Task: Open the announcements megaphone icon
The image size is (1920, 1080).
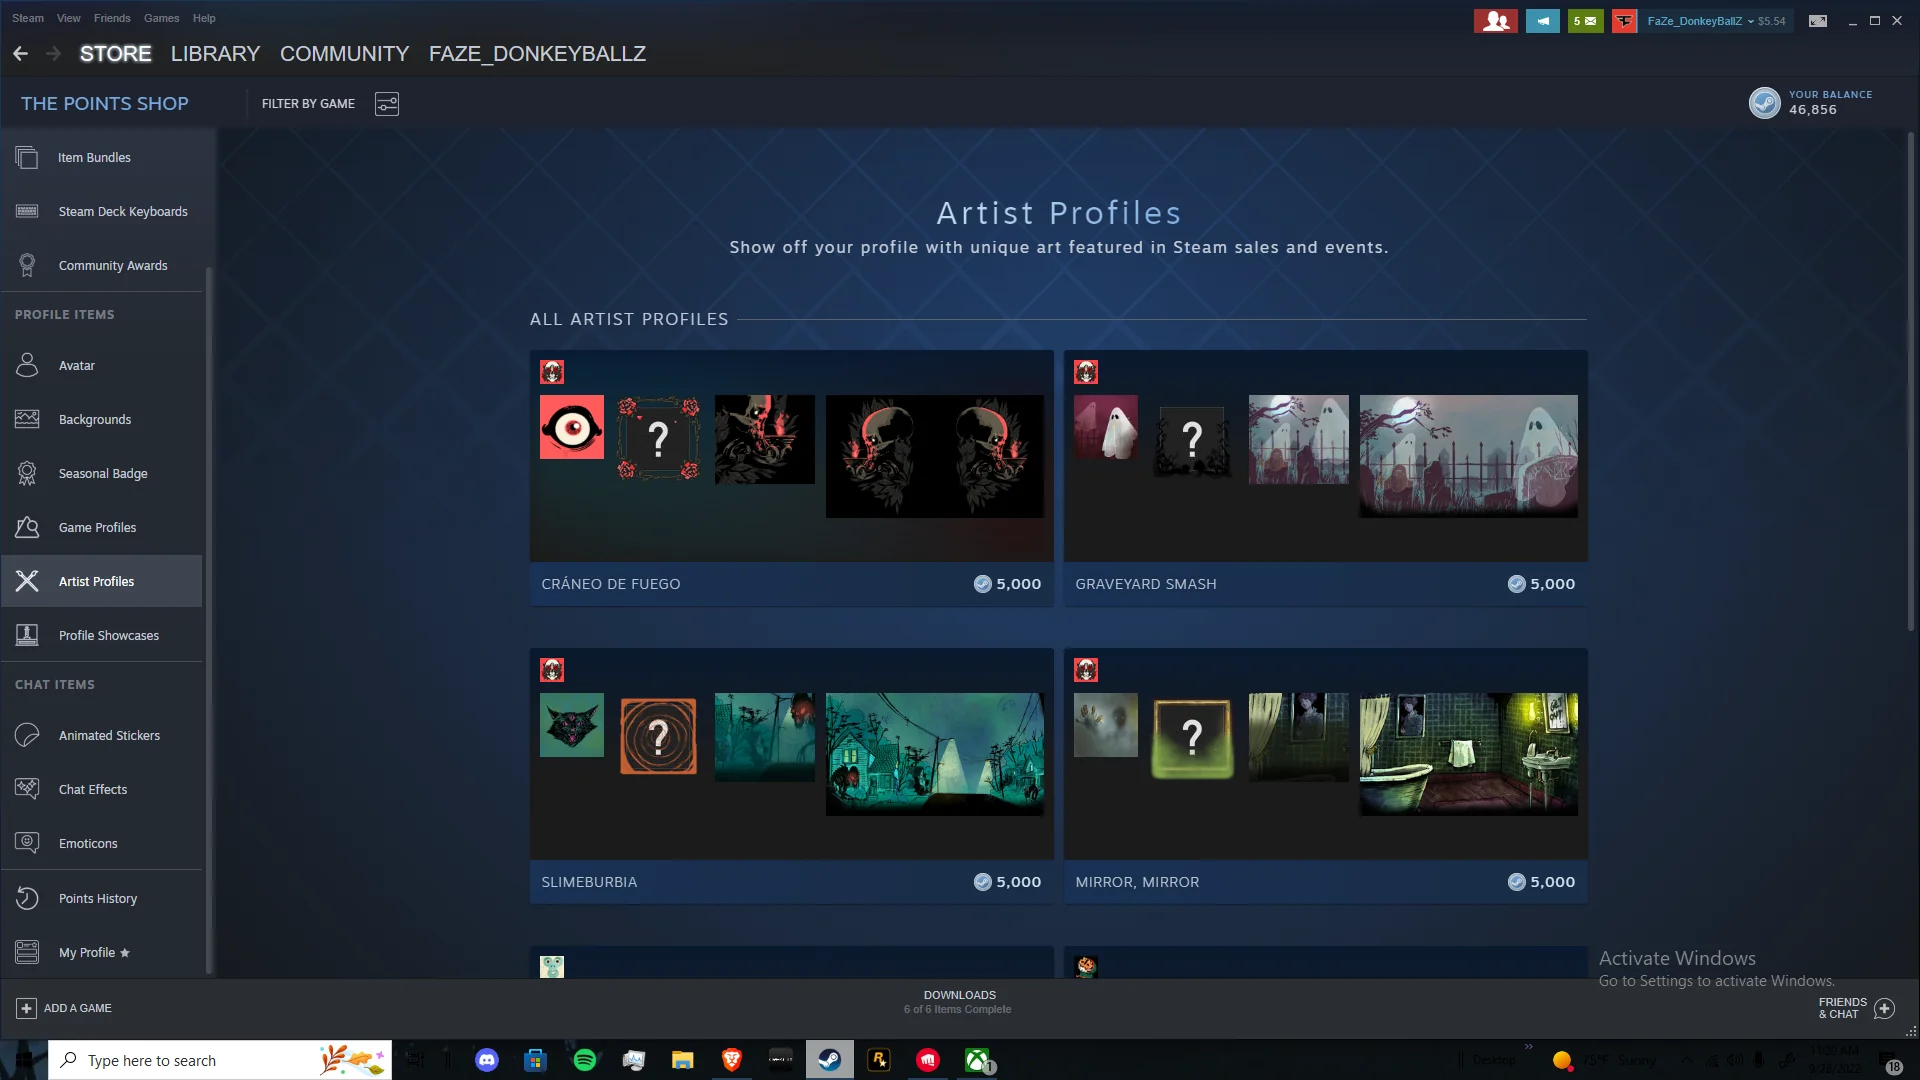Action: 1542,20
